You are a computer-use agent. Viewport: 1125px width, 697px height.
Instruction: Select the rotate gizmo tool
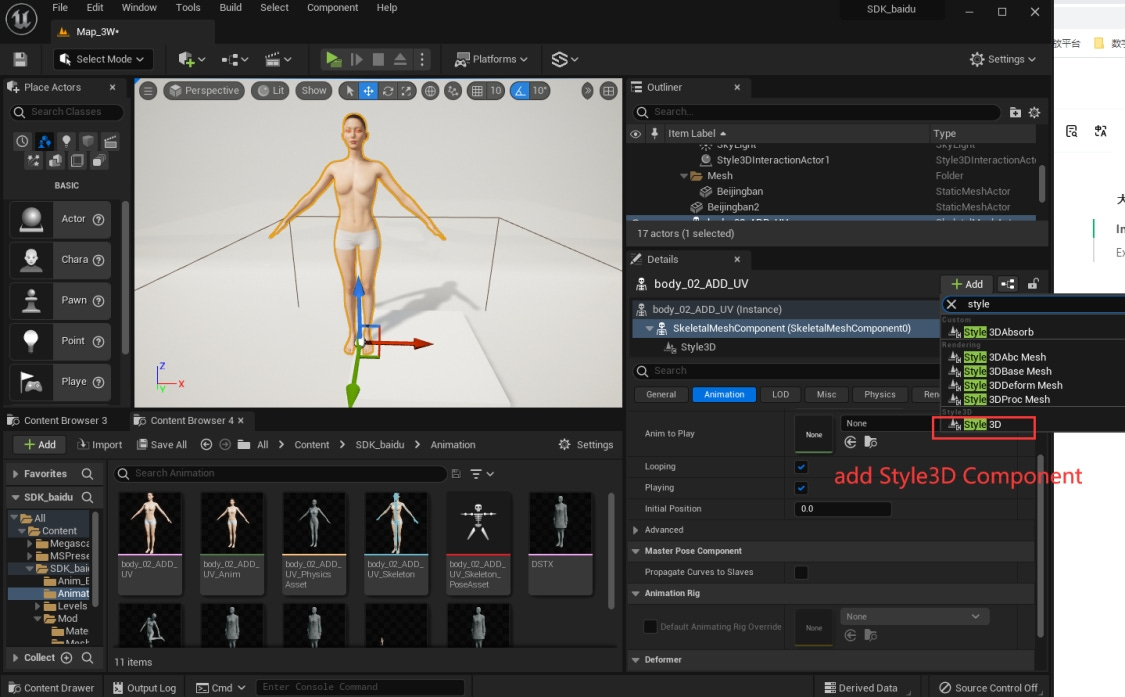[x=387, y=90]
